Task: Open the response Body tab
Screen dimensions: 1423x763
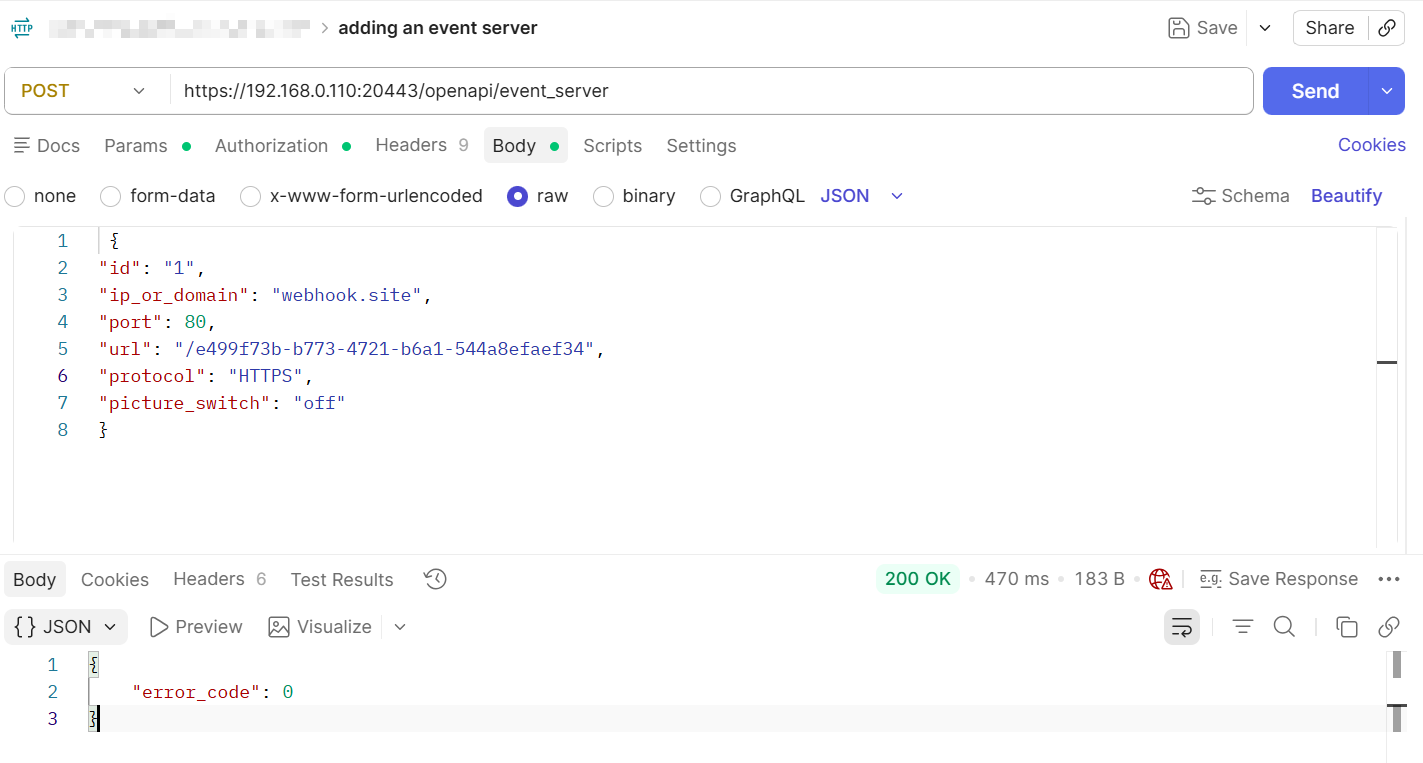Action: [35, 580]
